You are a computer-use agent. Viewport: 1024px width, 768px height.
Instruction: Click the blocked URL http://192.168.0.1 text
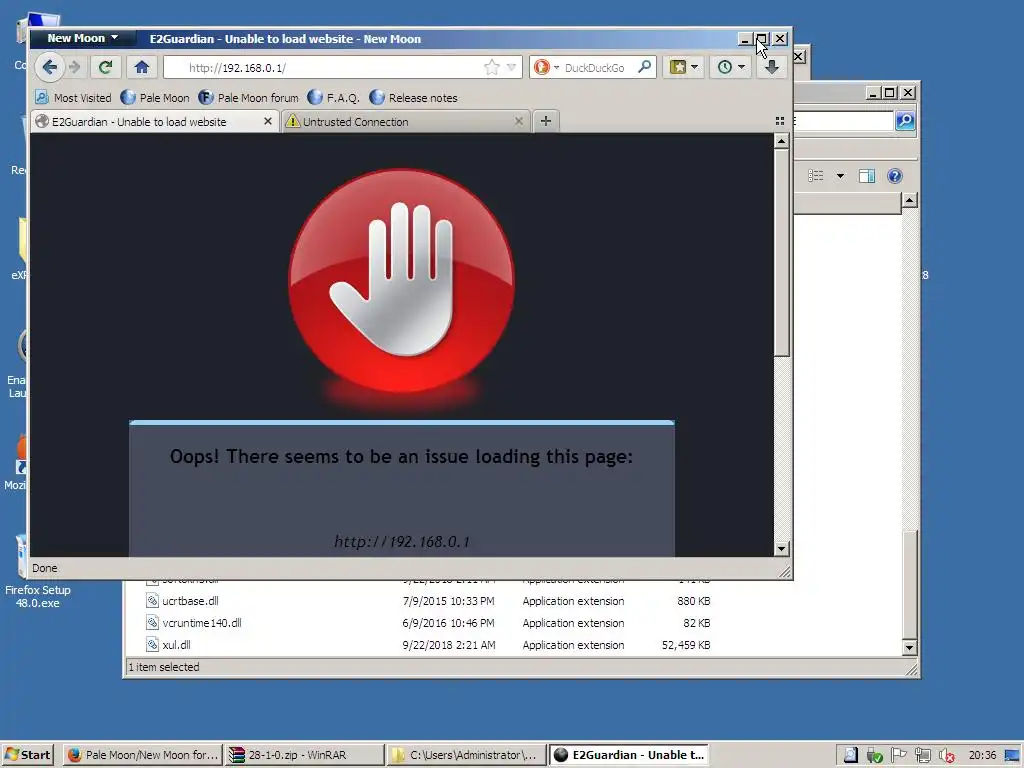pos(402,541)
